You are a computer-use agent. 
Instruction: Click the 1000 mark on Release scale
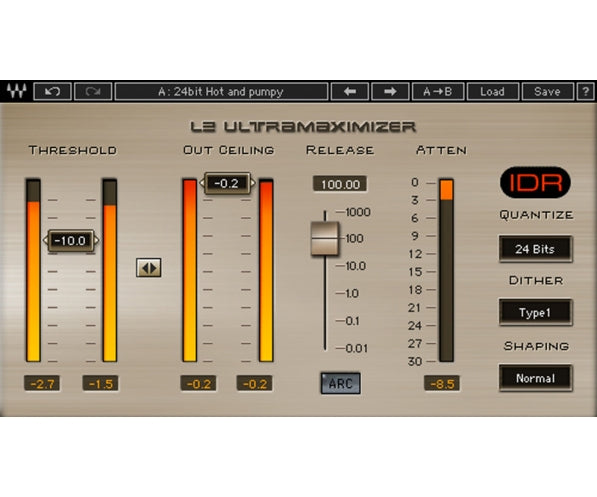358,212
